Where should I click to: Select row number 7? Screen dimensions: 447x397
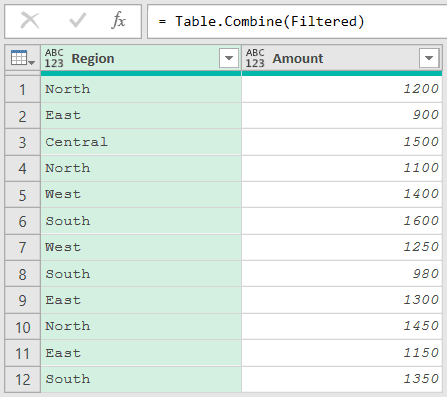22,247
